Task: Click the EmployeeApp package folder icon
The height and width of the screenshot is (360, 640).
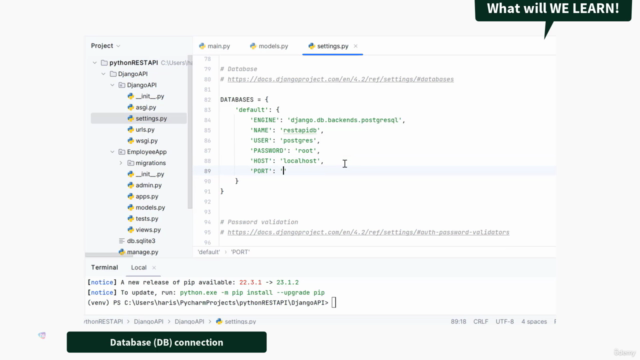Action: pos(122,152)
